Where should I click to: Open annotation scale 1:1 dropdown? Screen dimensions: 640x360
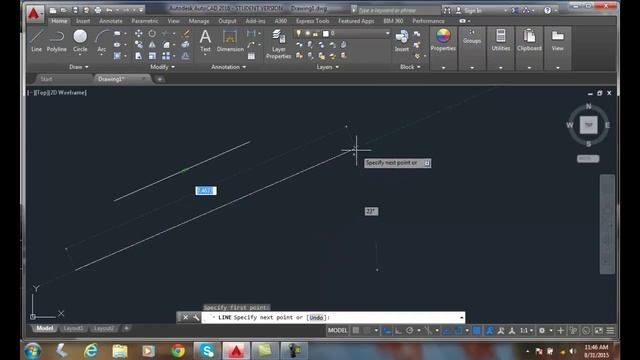coord(526,331)
